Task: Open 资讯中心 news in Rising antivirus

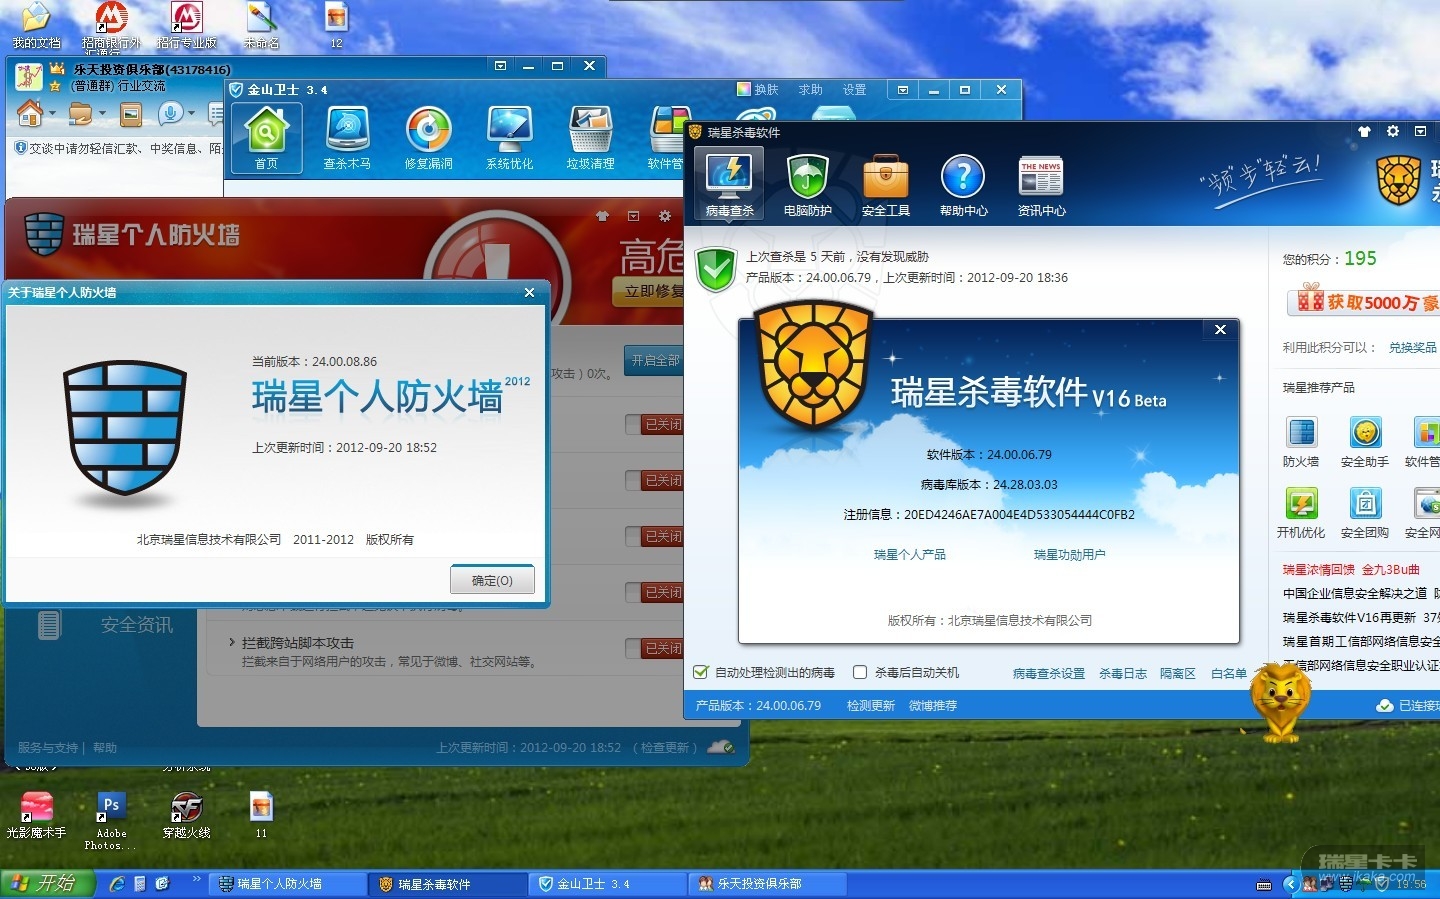Action: click(x=1041, y=185)
